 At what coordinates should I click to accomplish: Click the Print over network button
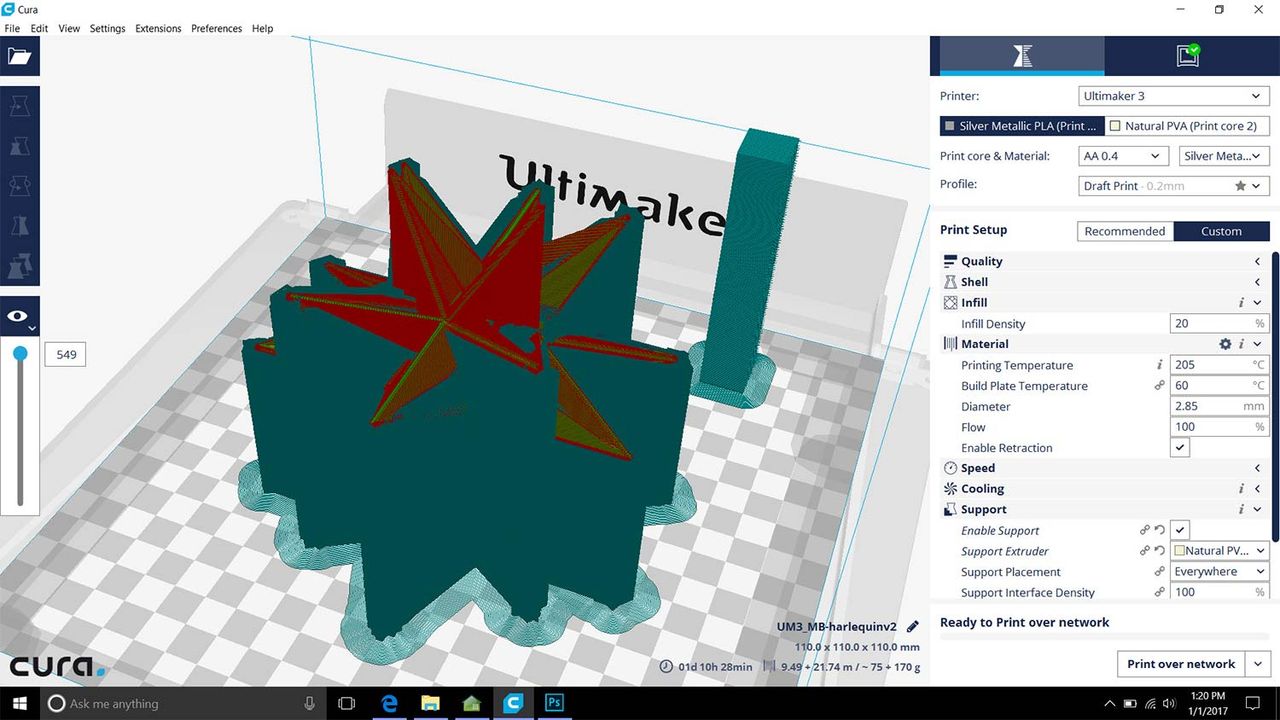tap(1181, 664)
